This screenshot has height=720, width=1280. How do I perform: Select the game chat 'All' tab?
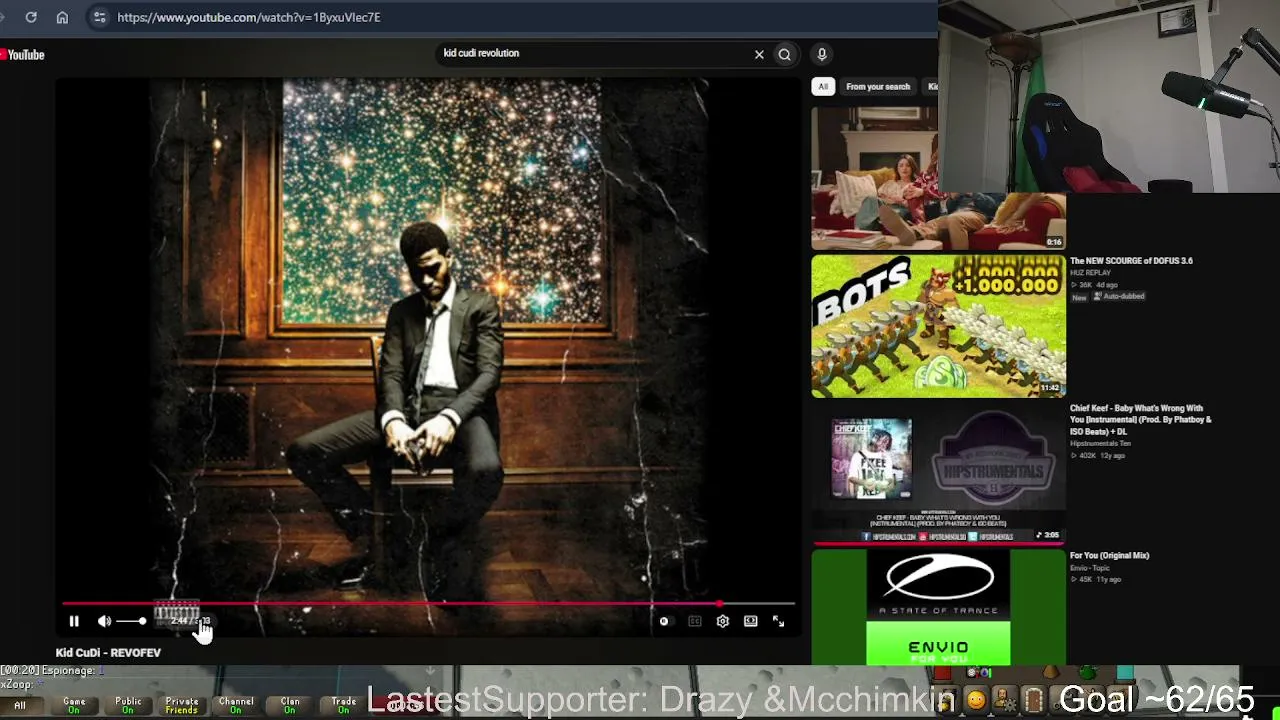click(x=20, y=706)
